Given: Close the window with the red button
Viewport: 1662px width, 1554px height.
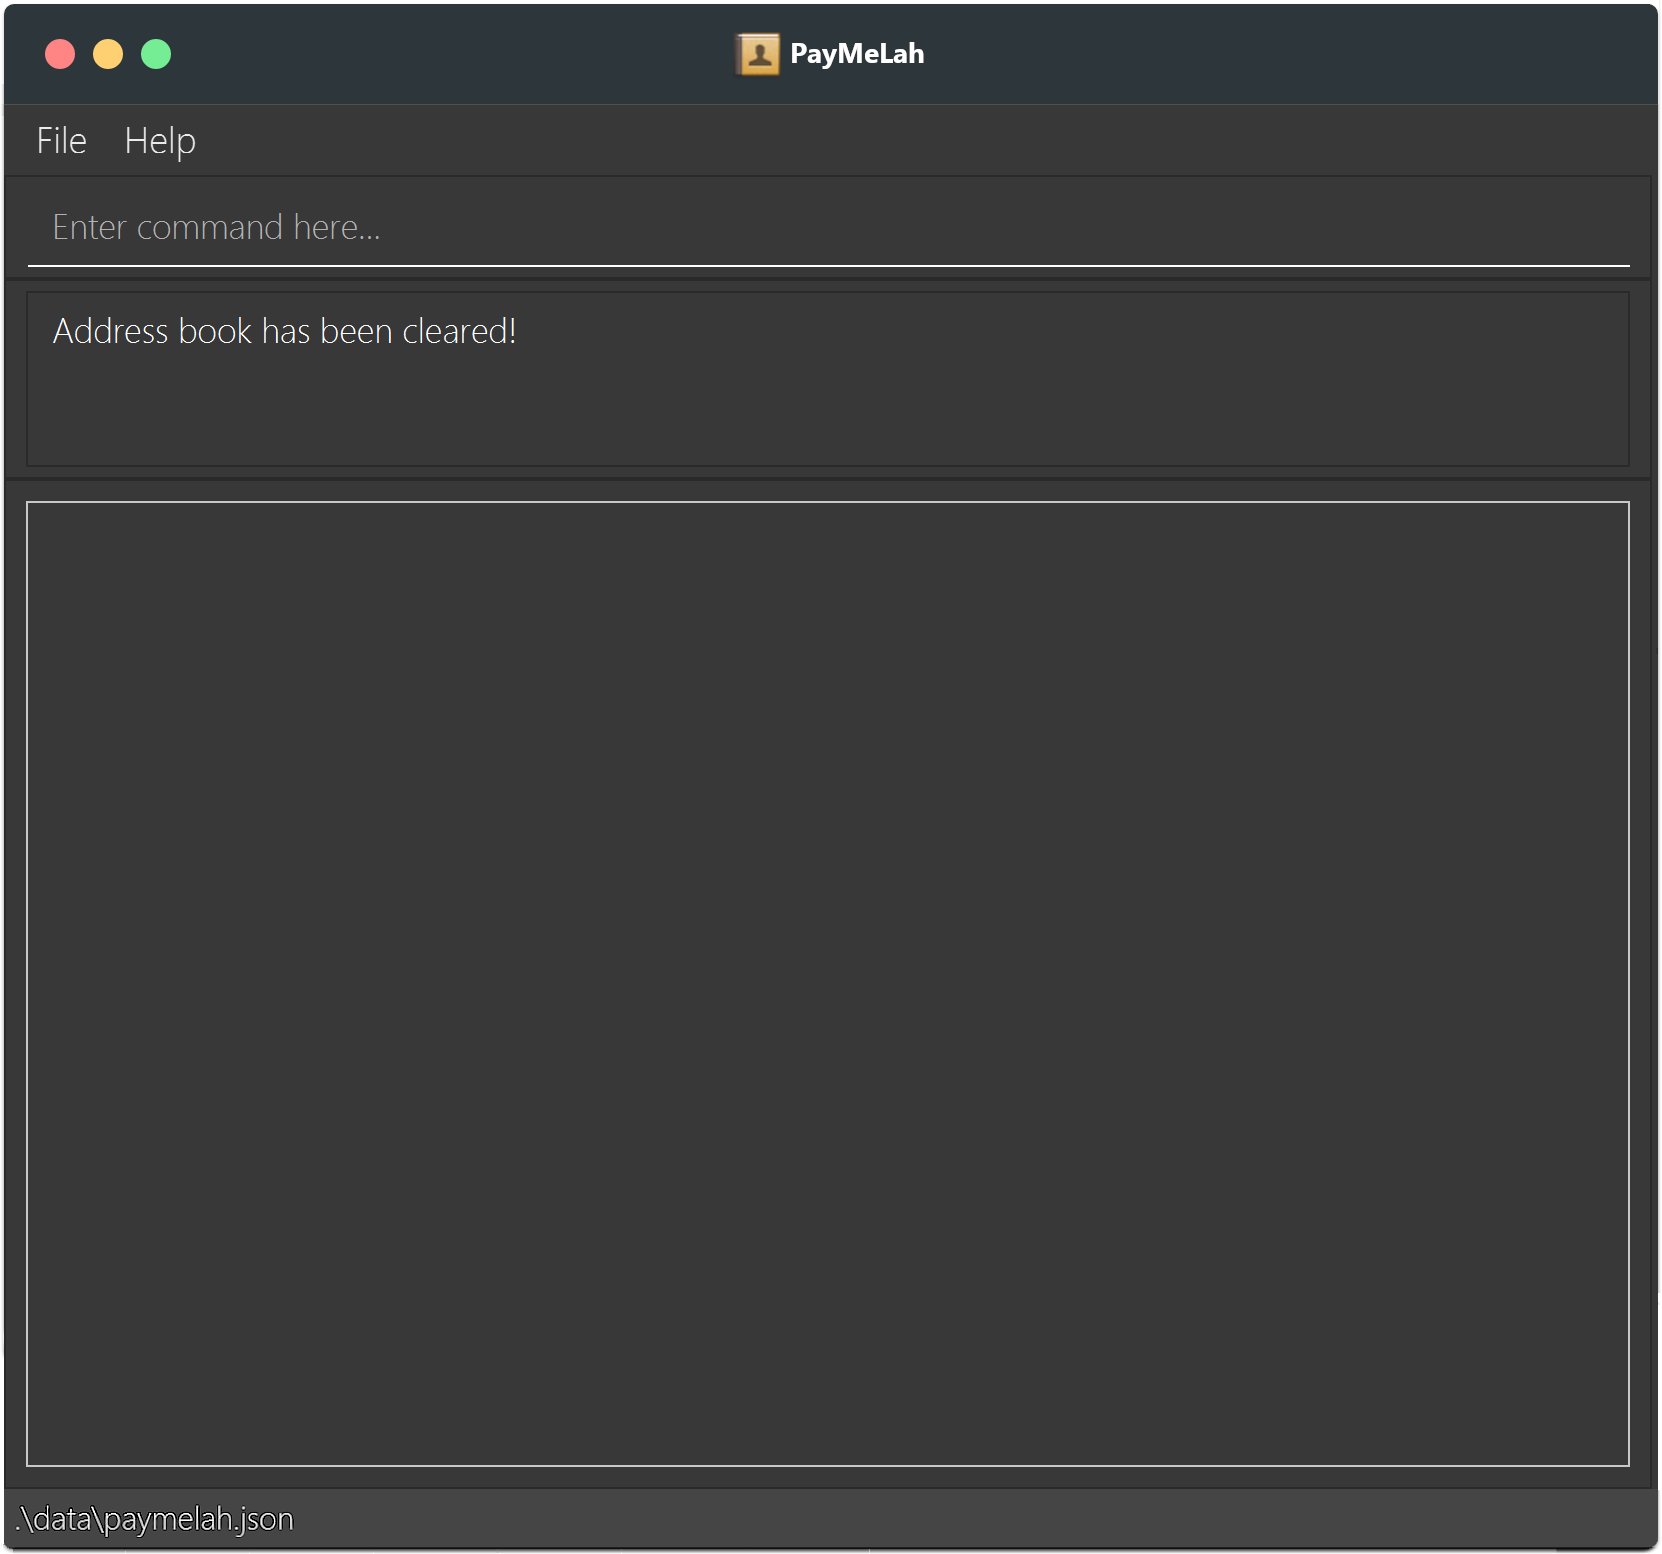Looking at the screenshot, I should pos(60,54).
